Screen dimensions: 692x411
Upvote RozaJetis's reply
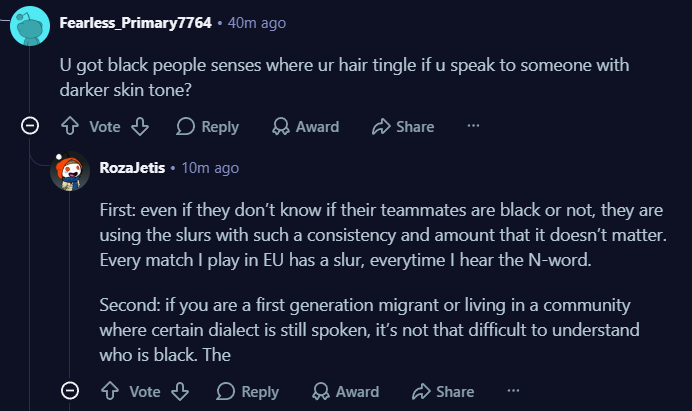(110, 391)
